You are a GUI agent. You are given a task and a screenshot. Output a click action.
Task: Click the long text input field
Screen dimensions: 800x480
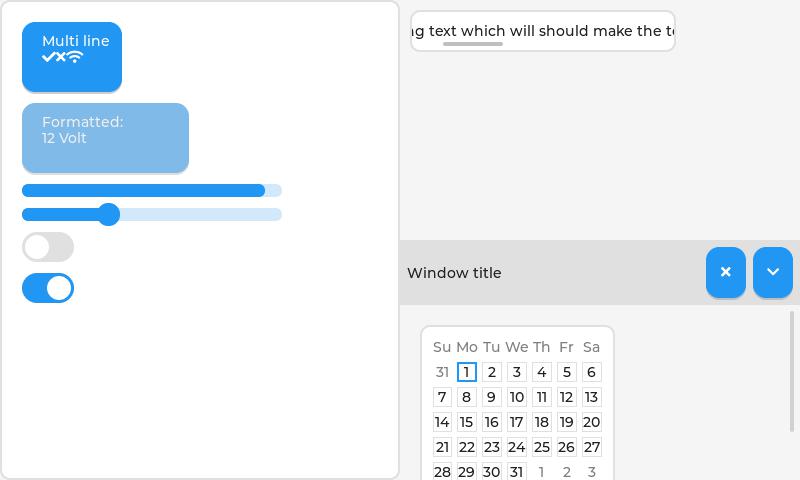[543, 31]
